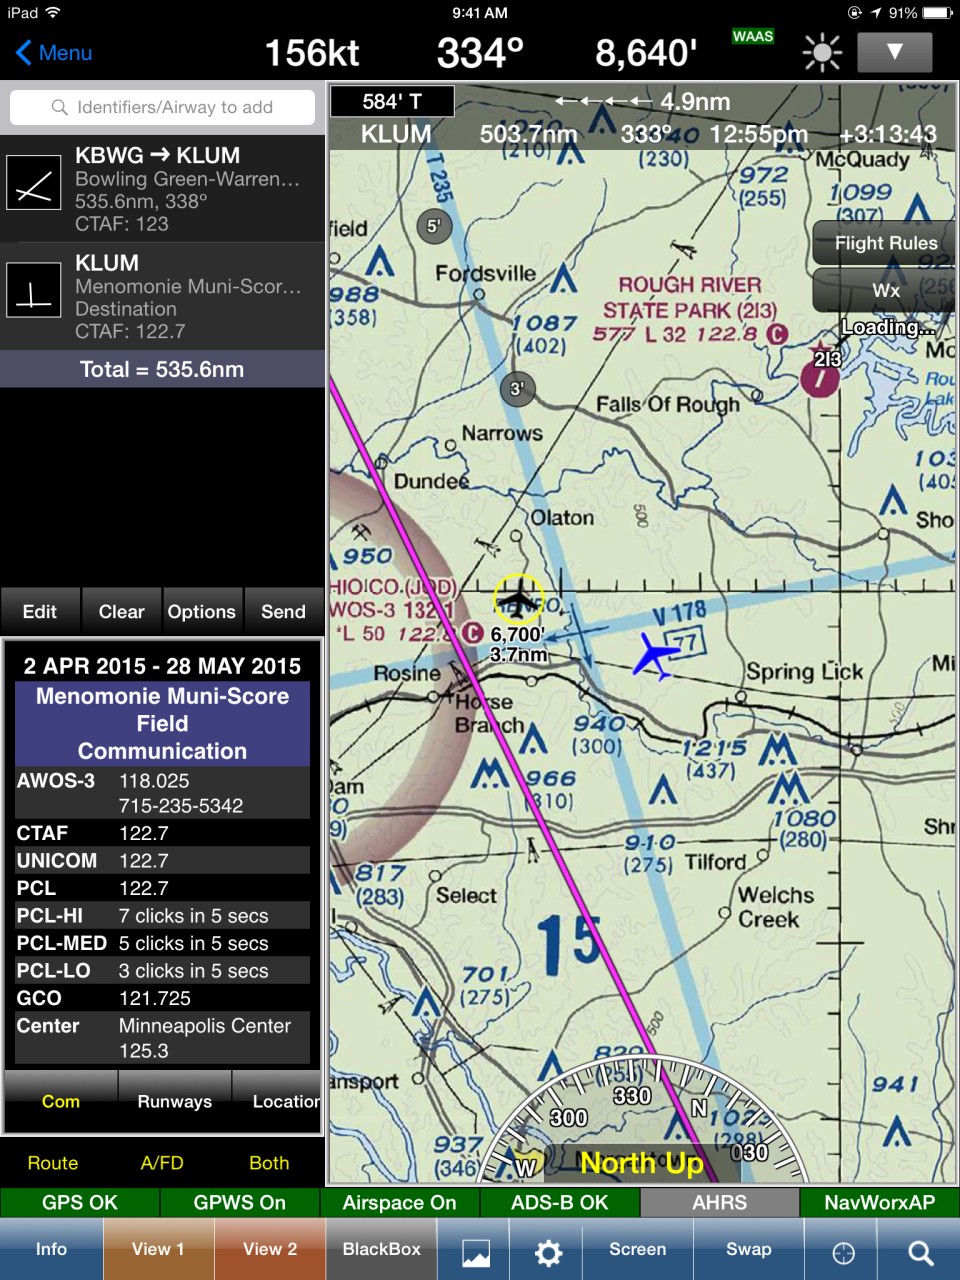This screenshot has height=1280, width=960.
Task: Toggle GPWS On
Action: tap(240, 1202)
